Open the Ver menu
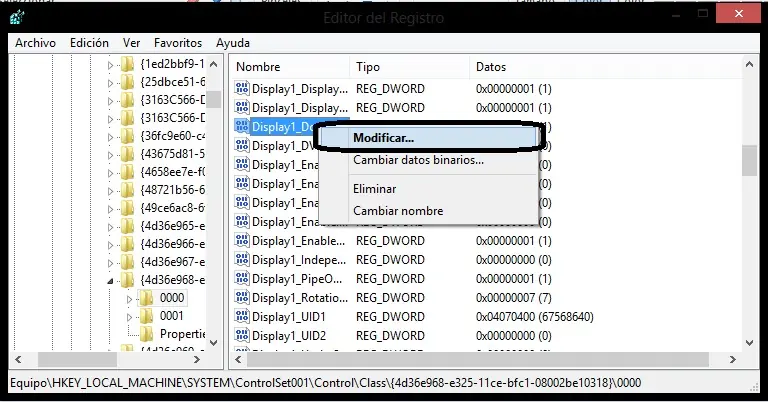The width and height of the screenshot is (768, 402). (131, 43)
